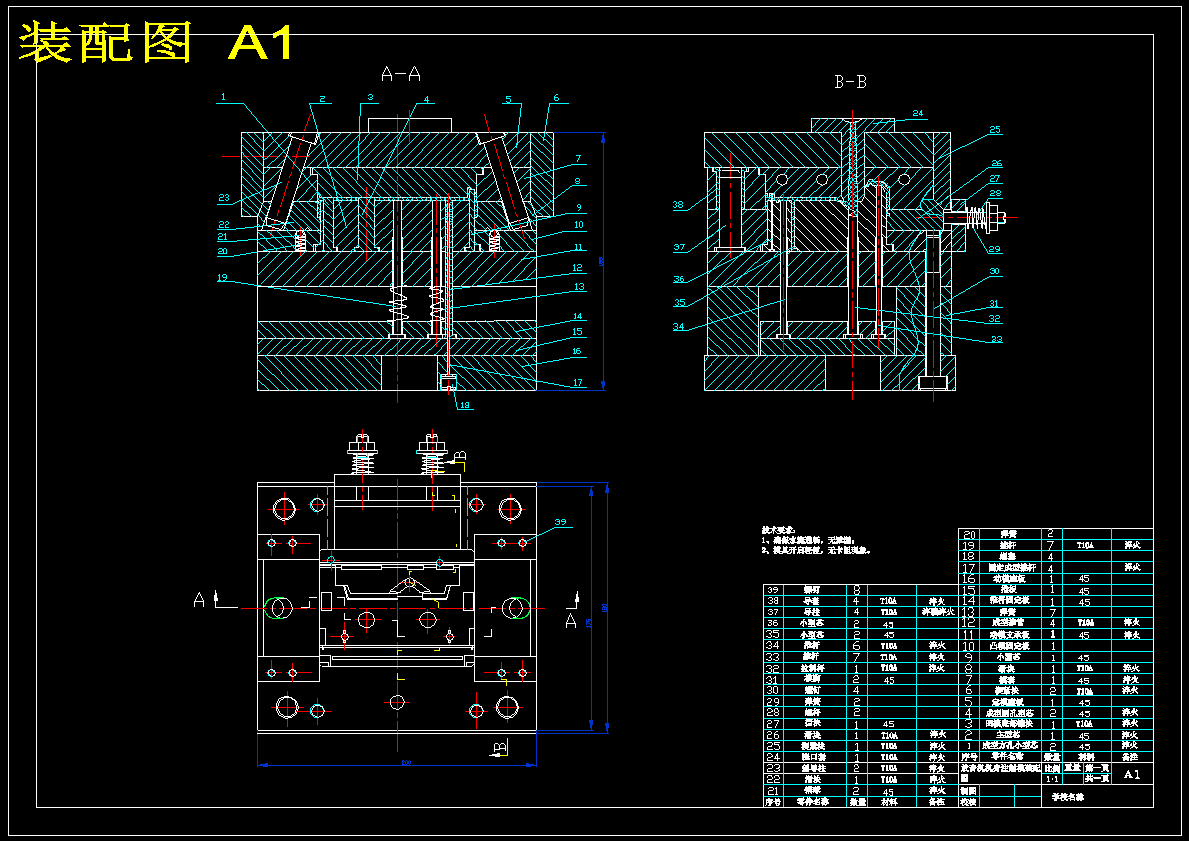Click callout number 38 in section B-B

coord(678,205)
